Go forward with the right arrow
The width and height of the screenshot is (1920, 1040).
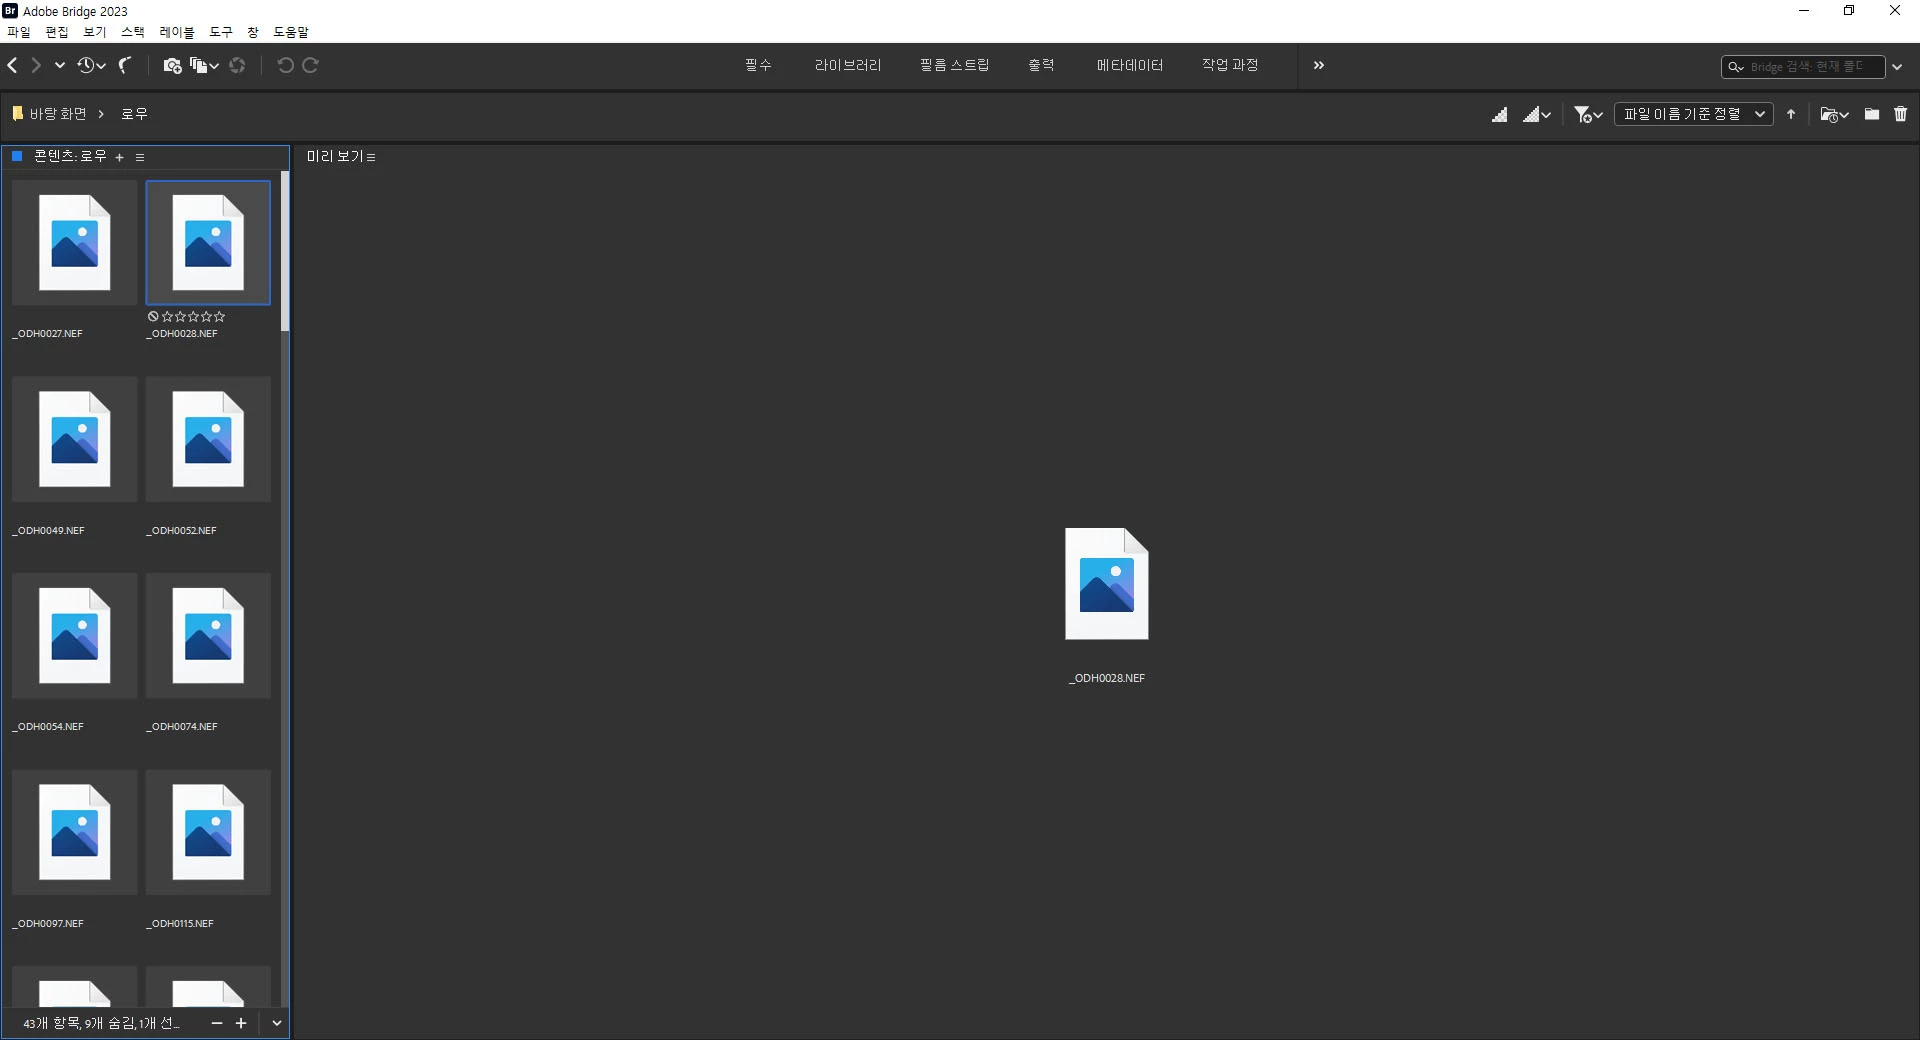[36, 65]
